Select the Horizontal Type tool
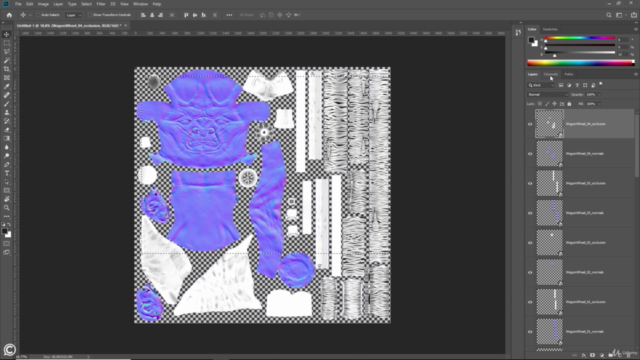This screenshot has width=640, height=360. pos(7,173)
